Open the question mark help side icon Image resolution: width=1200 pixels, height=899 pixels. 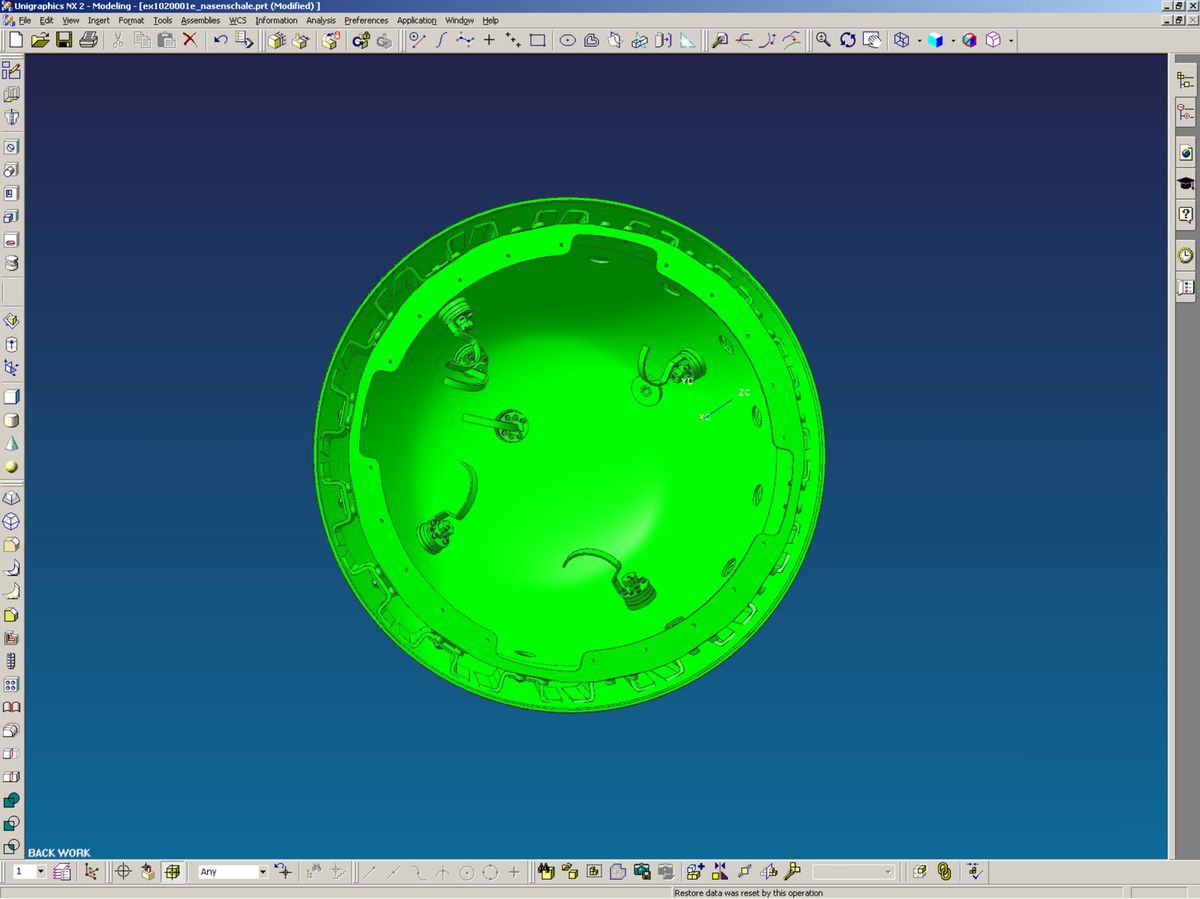point(1186,215)
